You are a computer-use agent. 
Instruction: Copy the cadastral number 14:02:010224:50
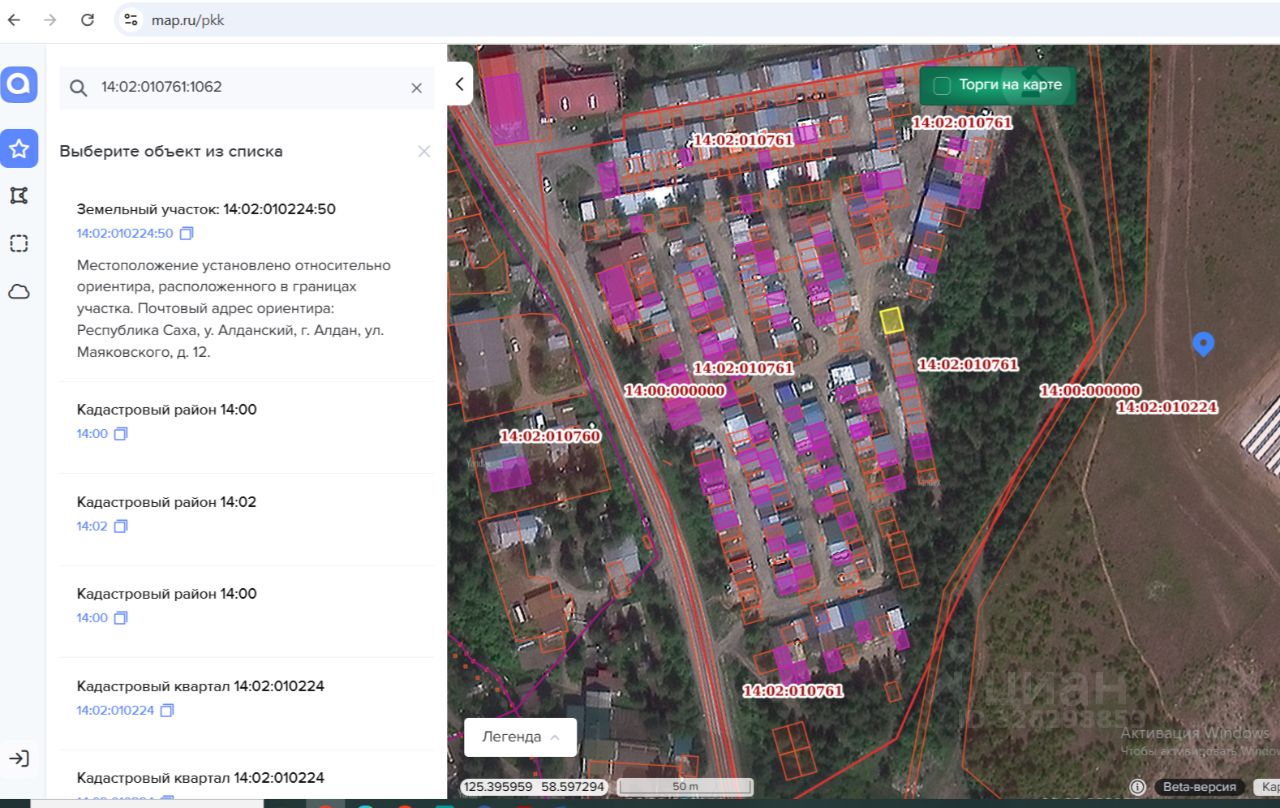coord(186,234)
